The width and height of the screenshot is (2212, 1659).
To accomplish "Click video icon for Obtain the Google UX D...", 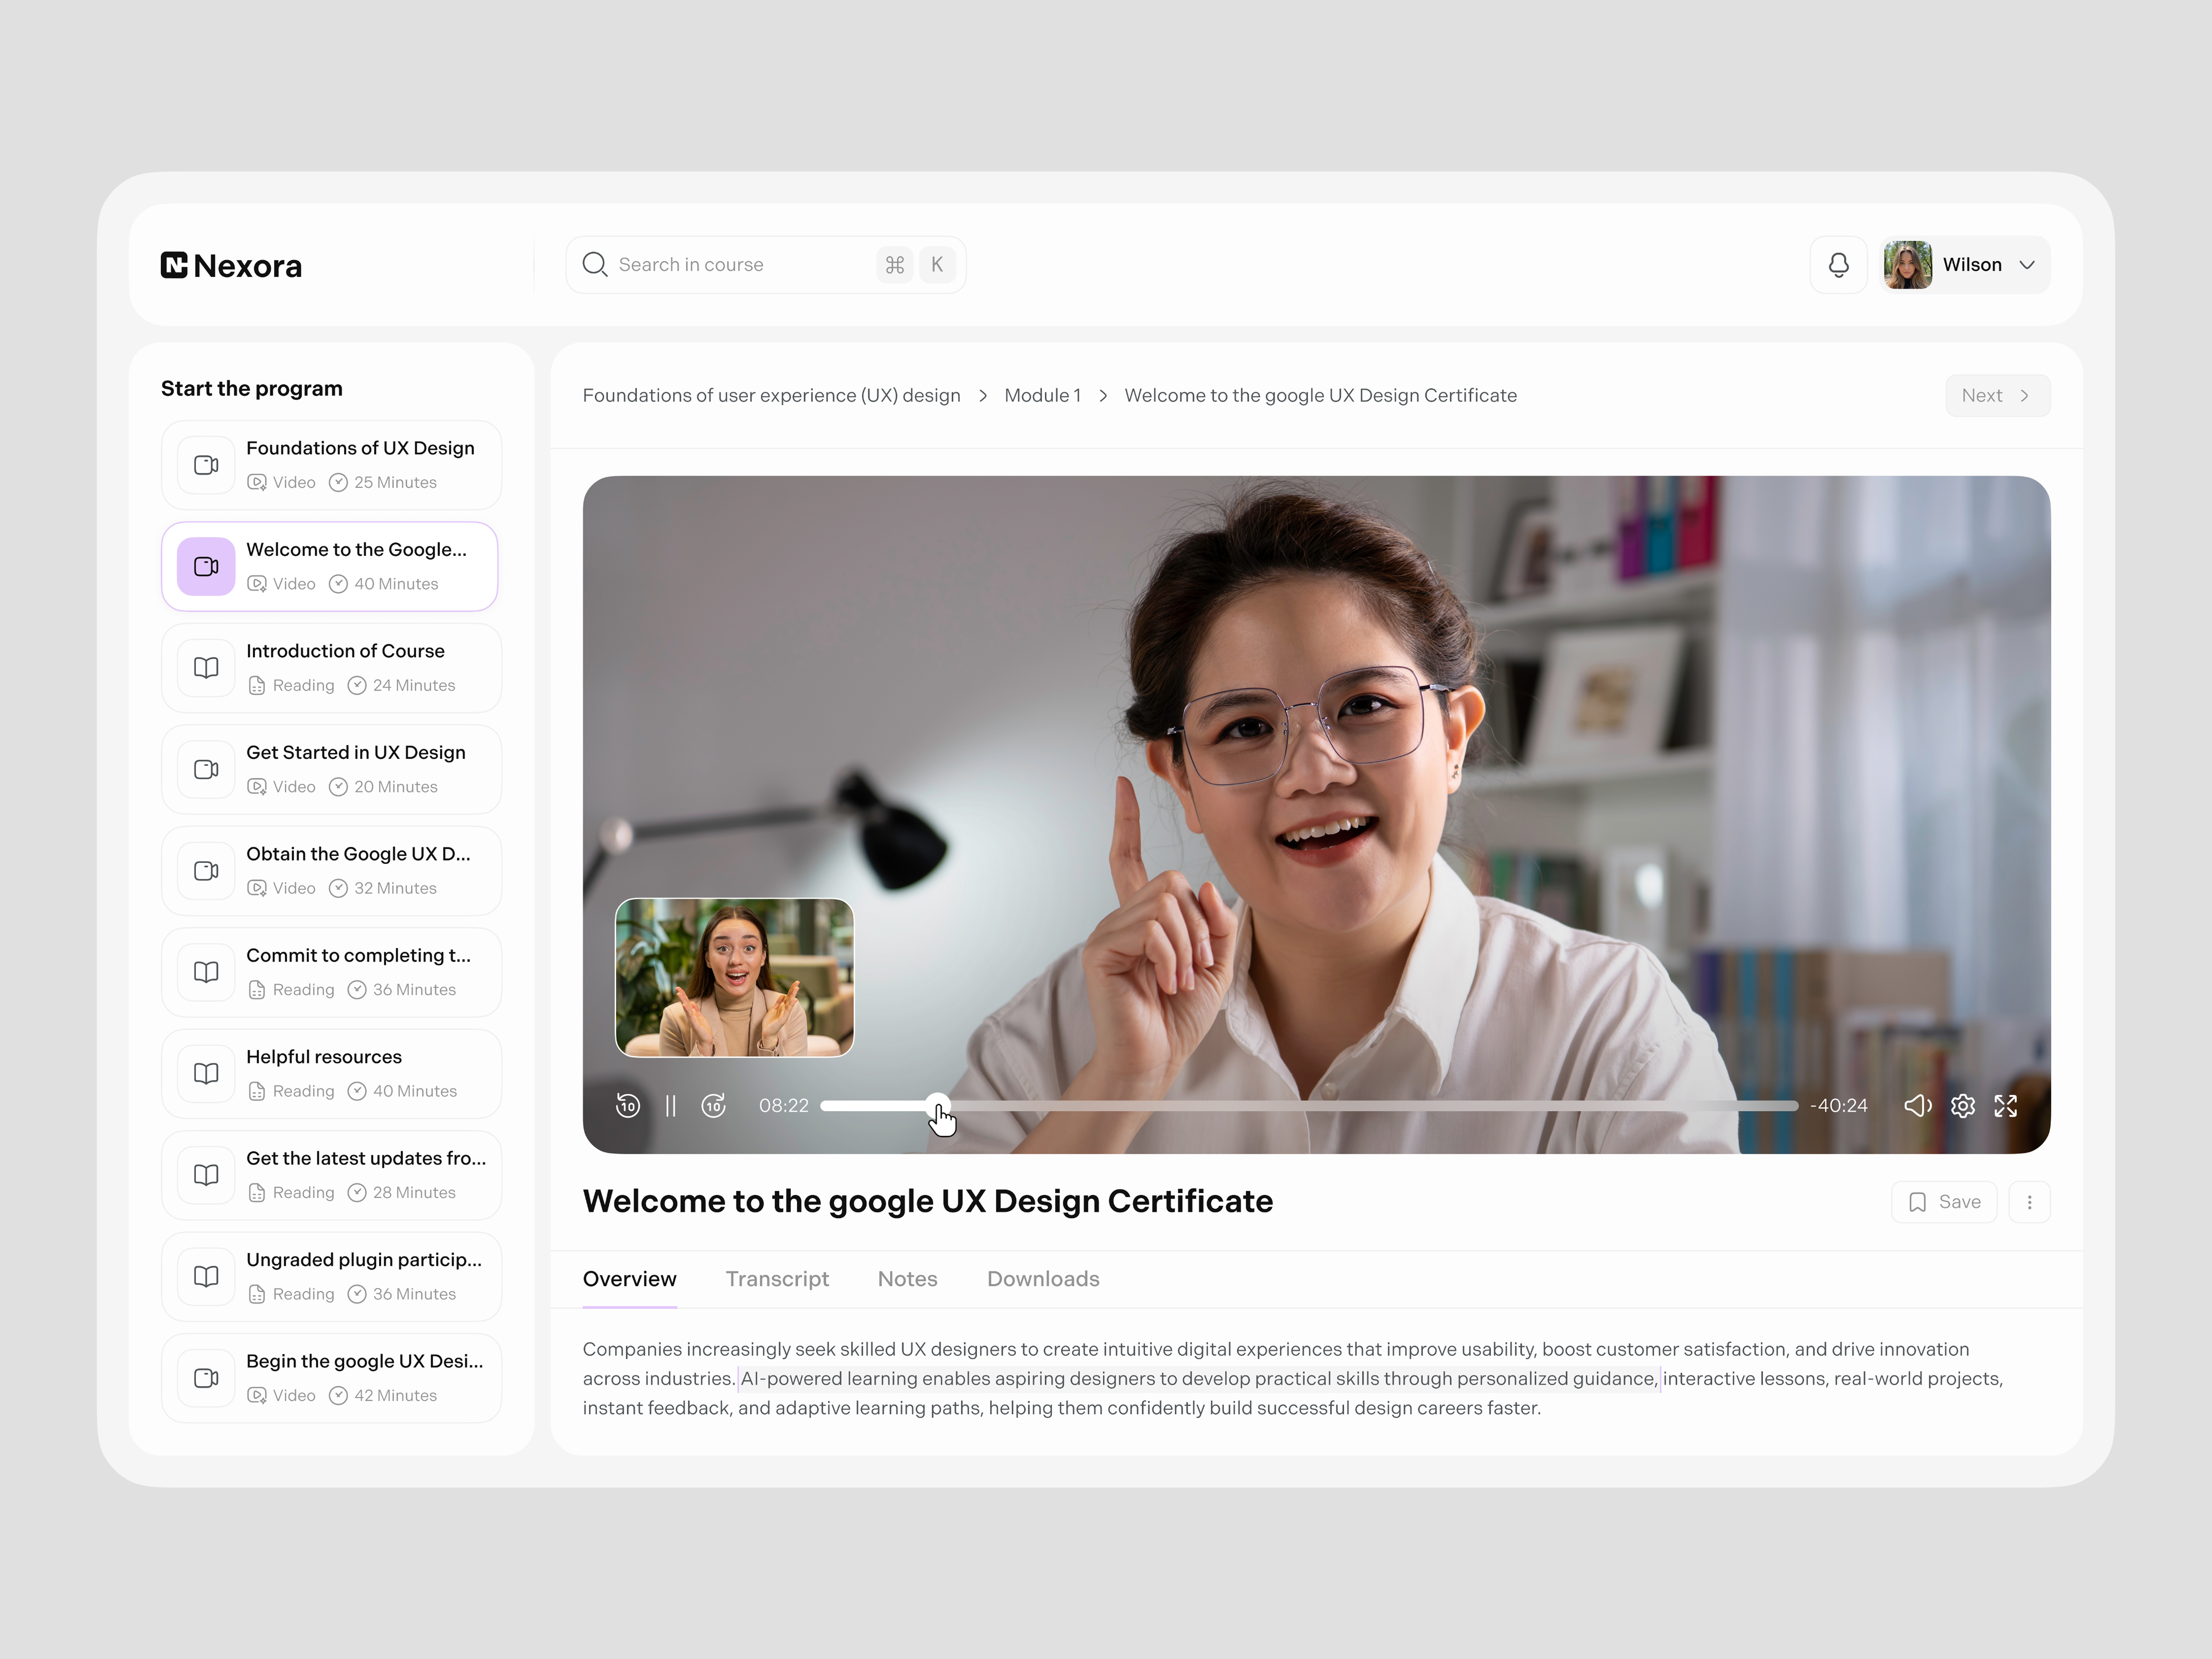I will pyautogui.click(x=206, y=871).
